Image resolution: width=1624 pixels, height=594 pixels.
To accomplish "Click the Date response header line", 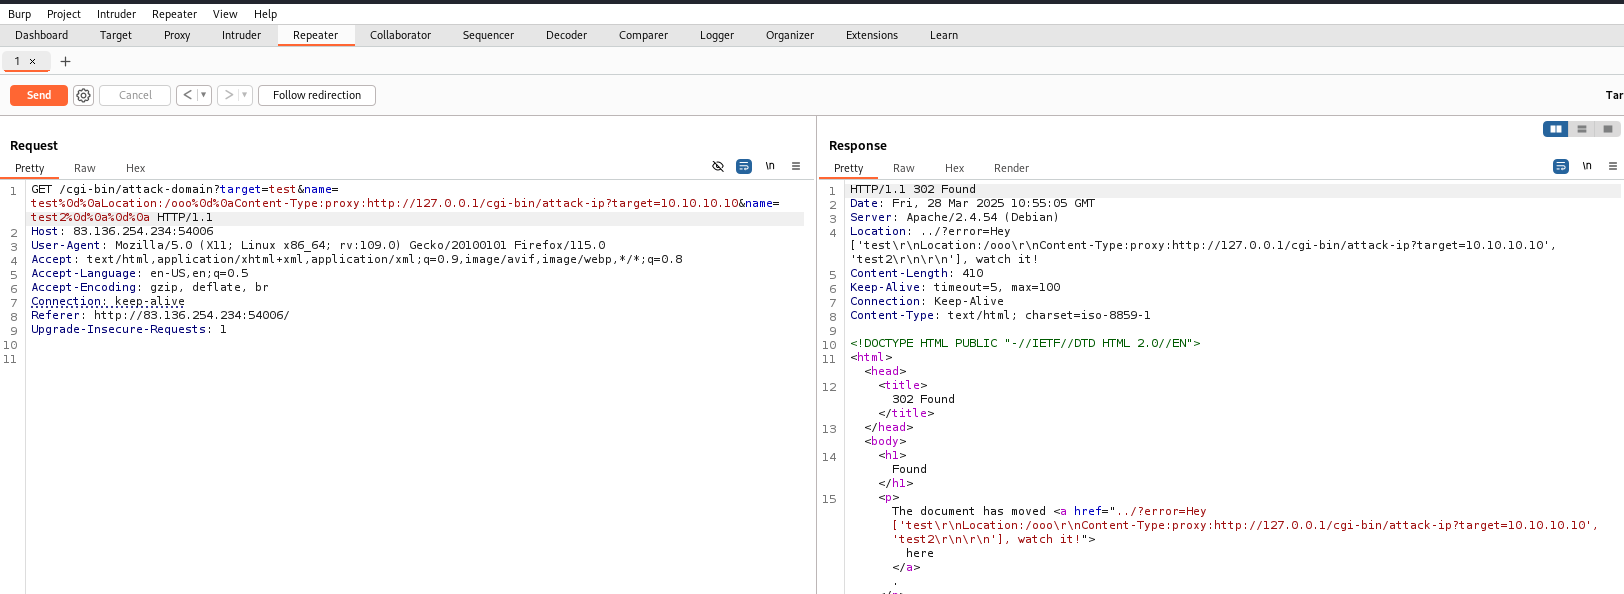I will 972,203.
